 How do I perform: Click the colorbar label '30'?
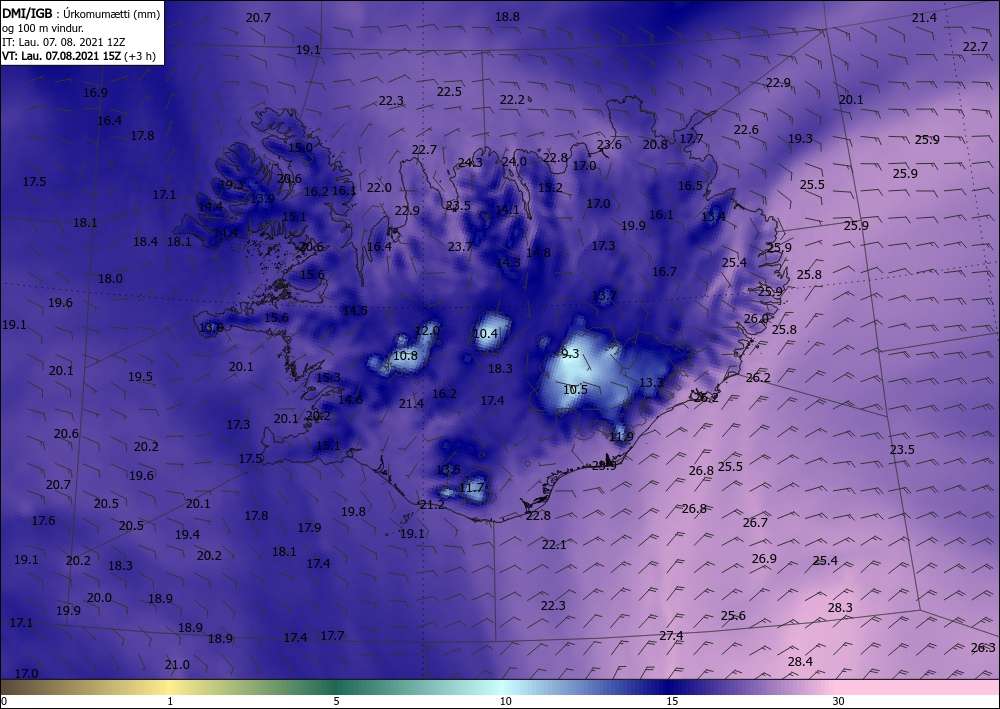[x=838, y=701]
